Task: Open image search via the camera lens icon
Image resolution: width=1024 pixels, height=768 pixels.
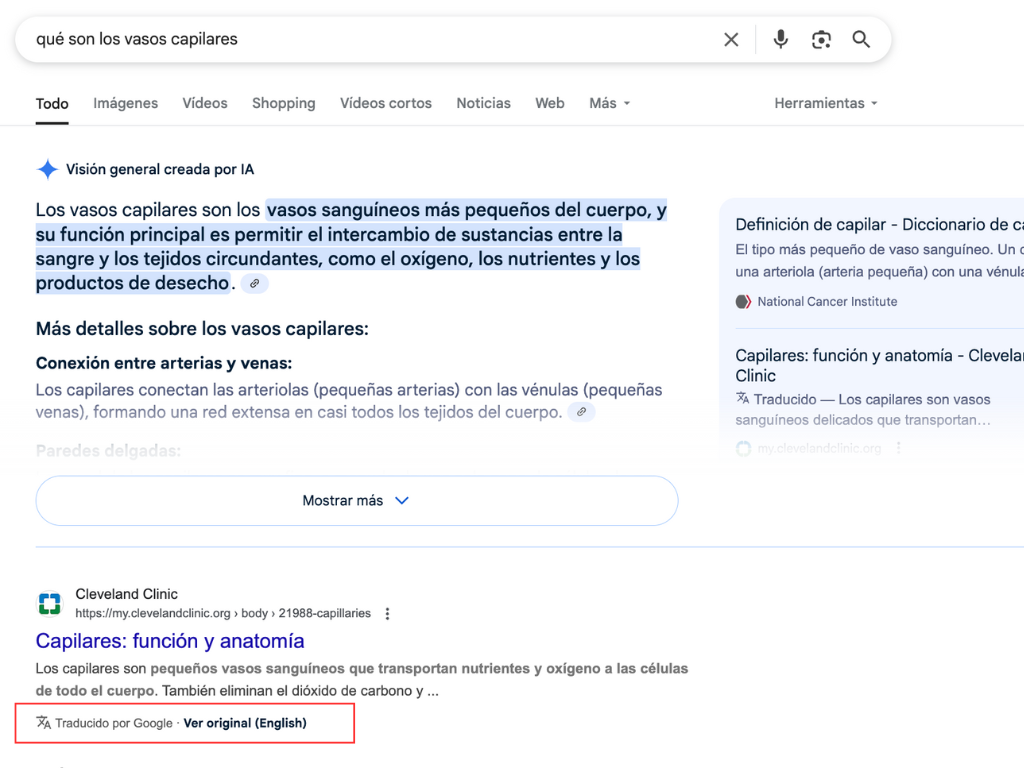Action: click(x=821, y=40)
